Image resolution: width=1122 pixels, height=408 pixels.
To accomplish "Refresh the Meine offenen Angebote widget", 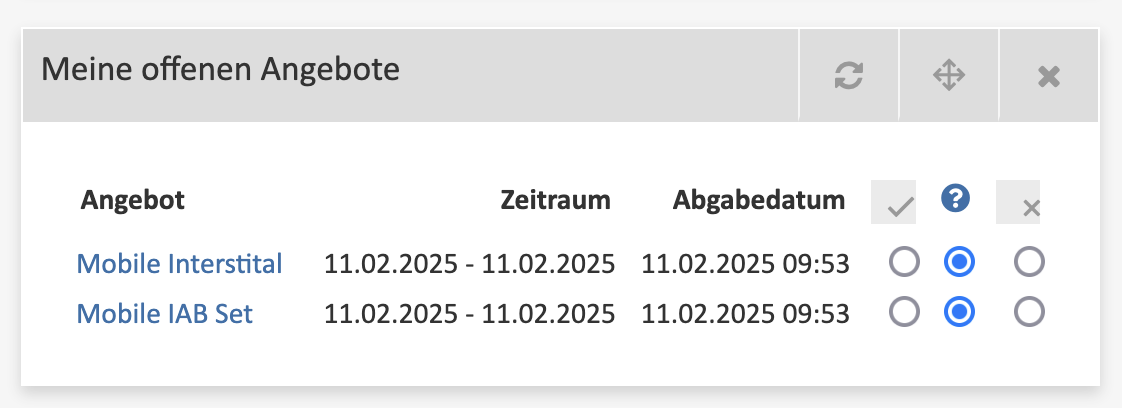I will tap(849, 75).
